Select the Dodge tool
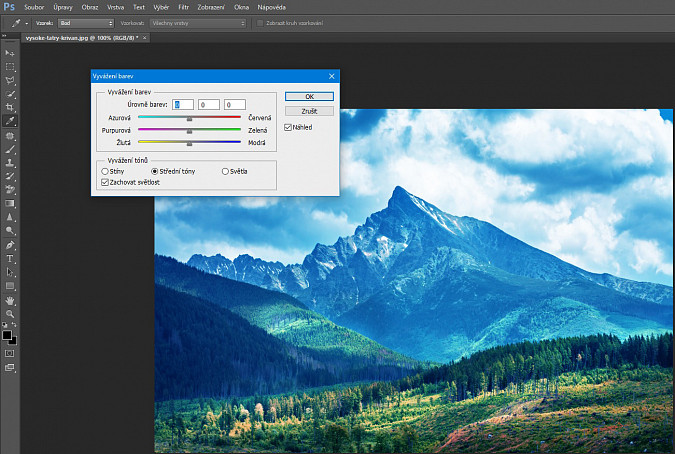Screen dimensions: 675x454 9,231
